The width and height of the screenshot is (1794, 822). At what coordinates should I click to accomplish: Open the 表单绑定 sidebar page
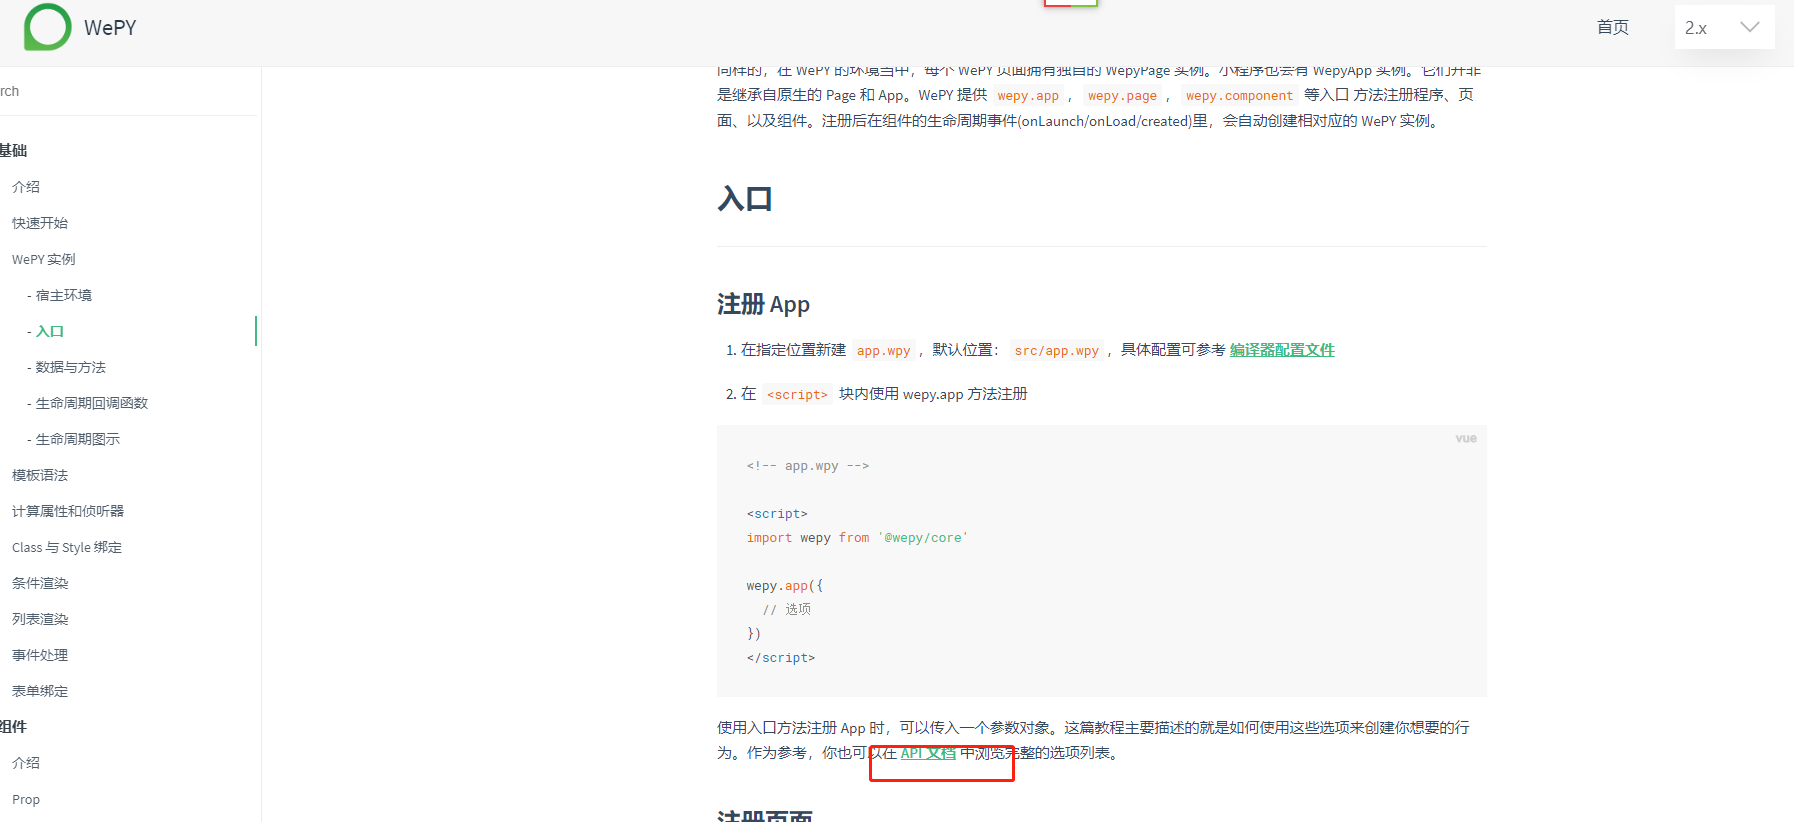[40, 691]
